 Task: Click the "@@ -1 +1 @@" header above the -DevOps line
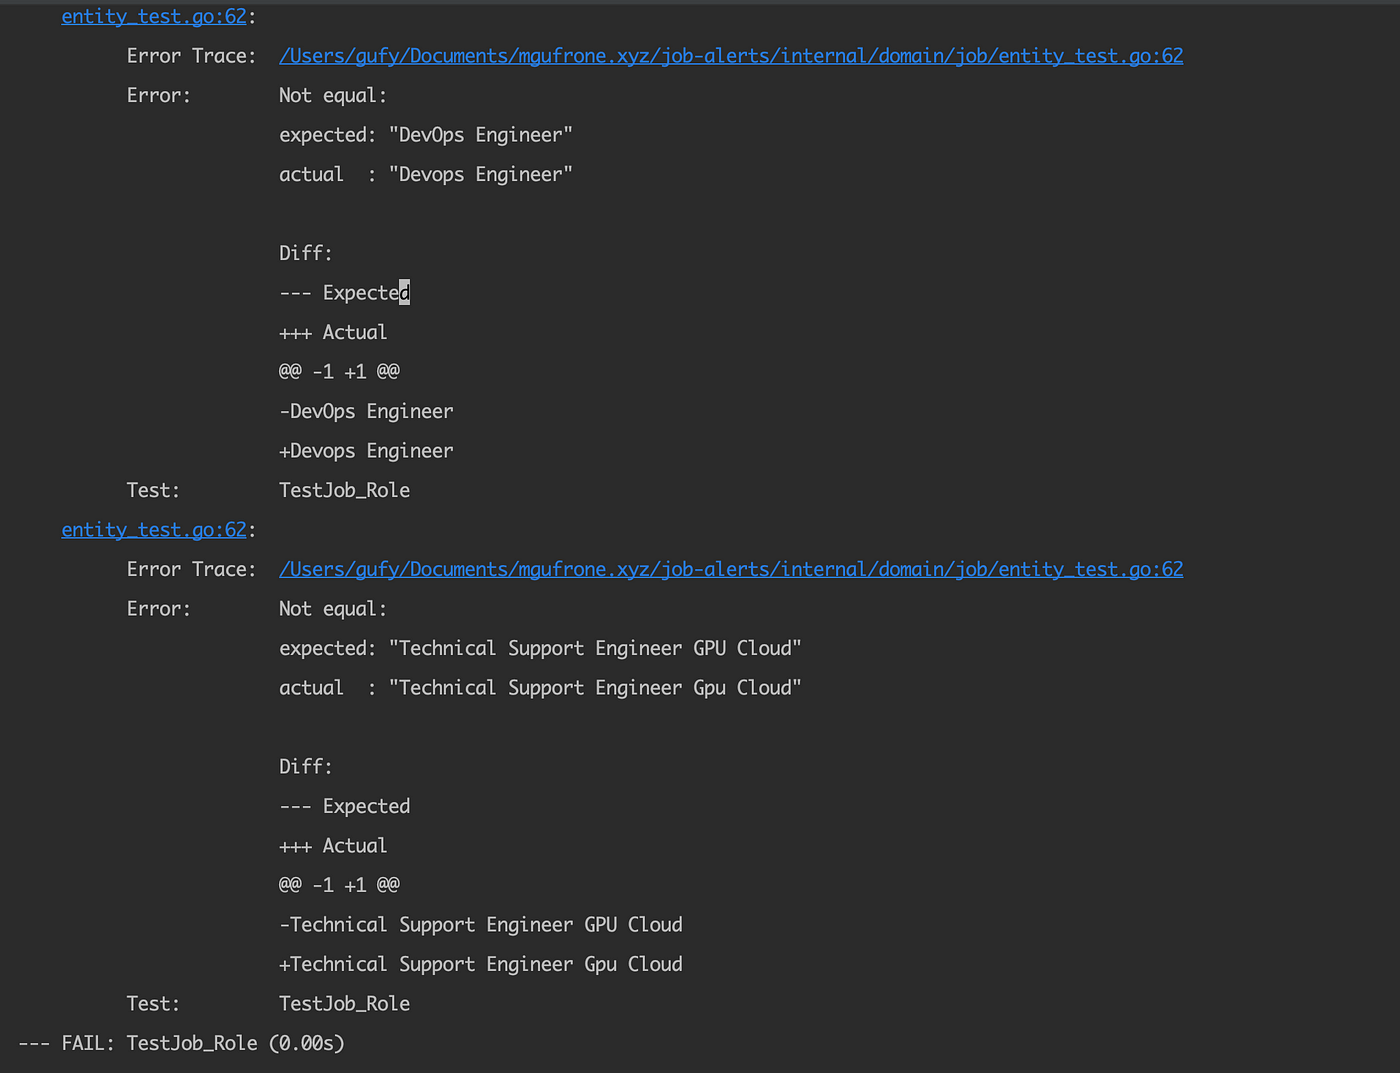339,372
